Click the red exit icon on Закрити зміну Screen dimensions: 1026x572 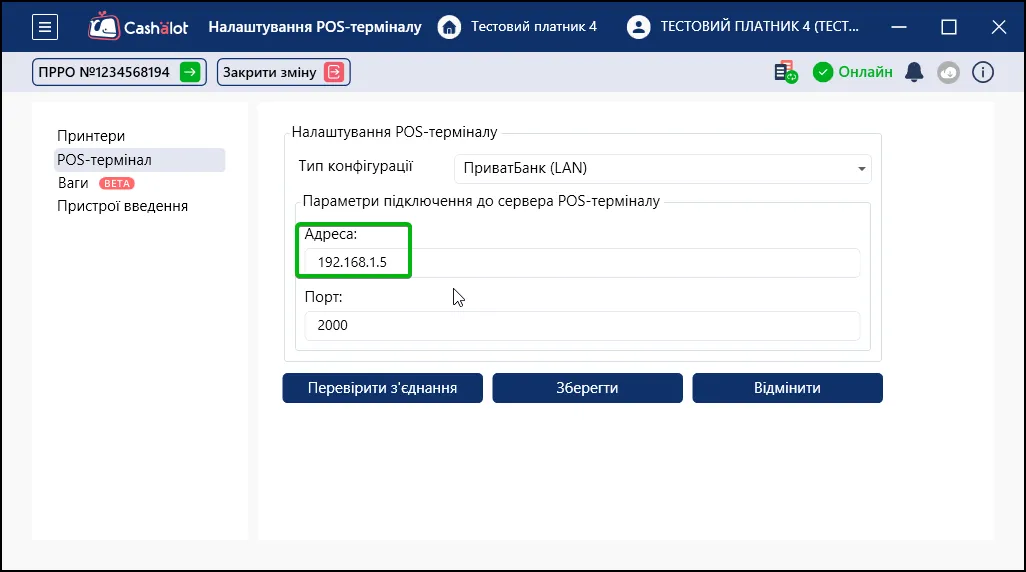[334, 72]
